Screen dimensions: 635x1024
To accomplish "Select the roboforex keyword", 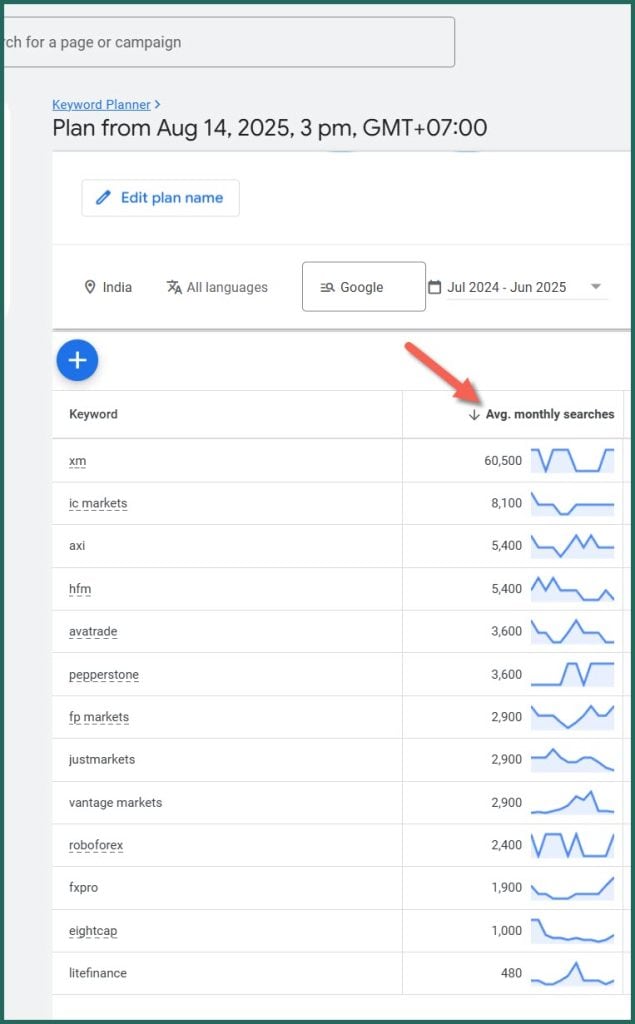I will 95,845.
